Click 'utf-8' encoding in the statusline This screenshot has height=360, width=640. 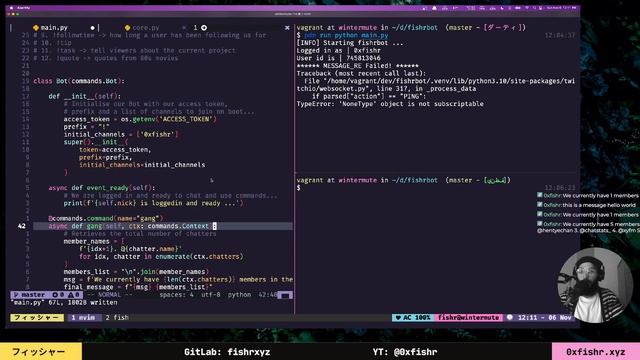211,295
